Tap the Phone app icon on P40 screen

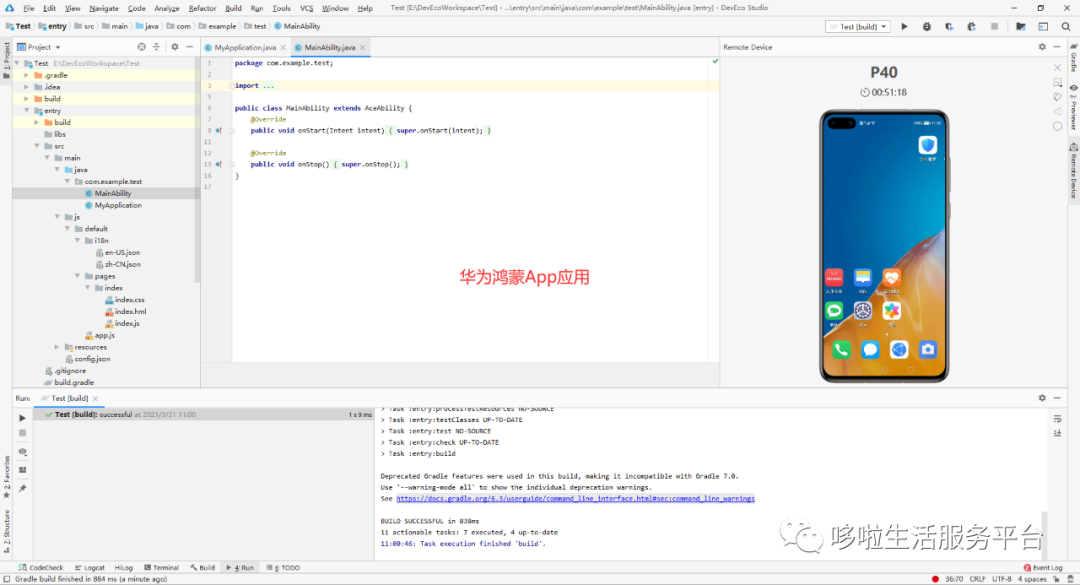click(x=840, y=349)
